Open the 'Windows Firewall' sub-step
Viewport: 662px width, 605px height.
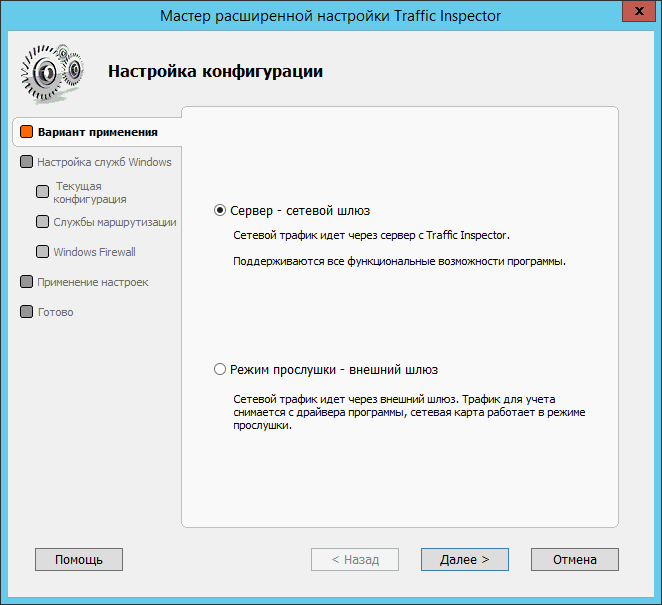tap(94, 252)
